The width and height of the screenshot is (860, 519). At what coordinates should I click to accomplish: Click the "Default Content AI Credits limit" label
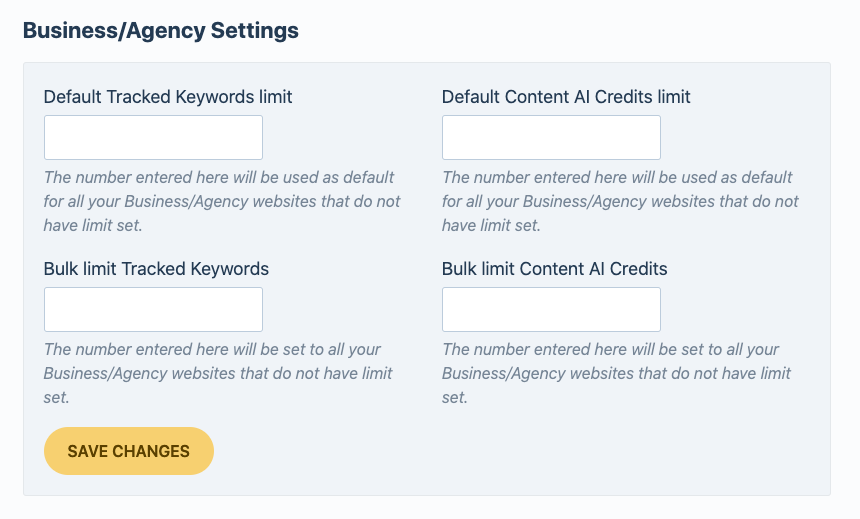point(566,97)
